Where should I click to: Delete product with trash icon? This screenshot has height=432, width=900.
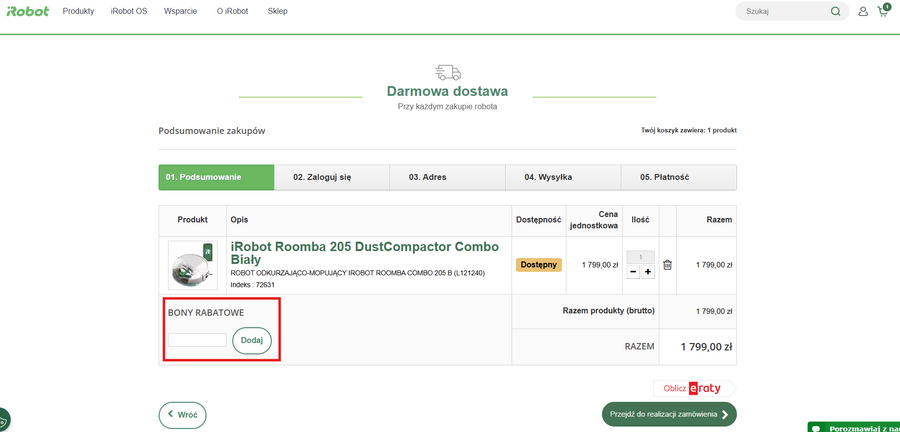pos(668,265)
